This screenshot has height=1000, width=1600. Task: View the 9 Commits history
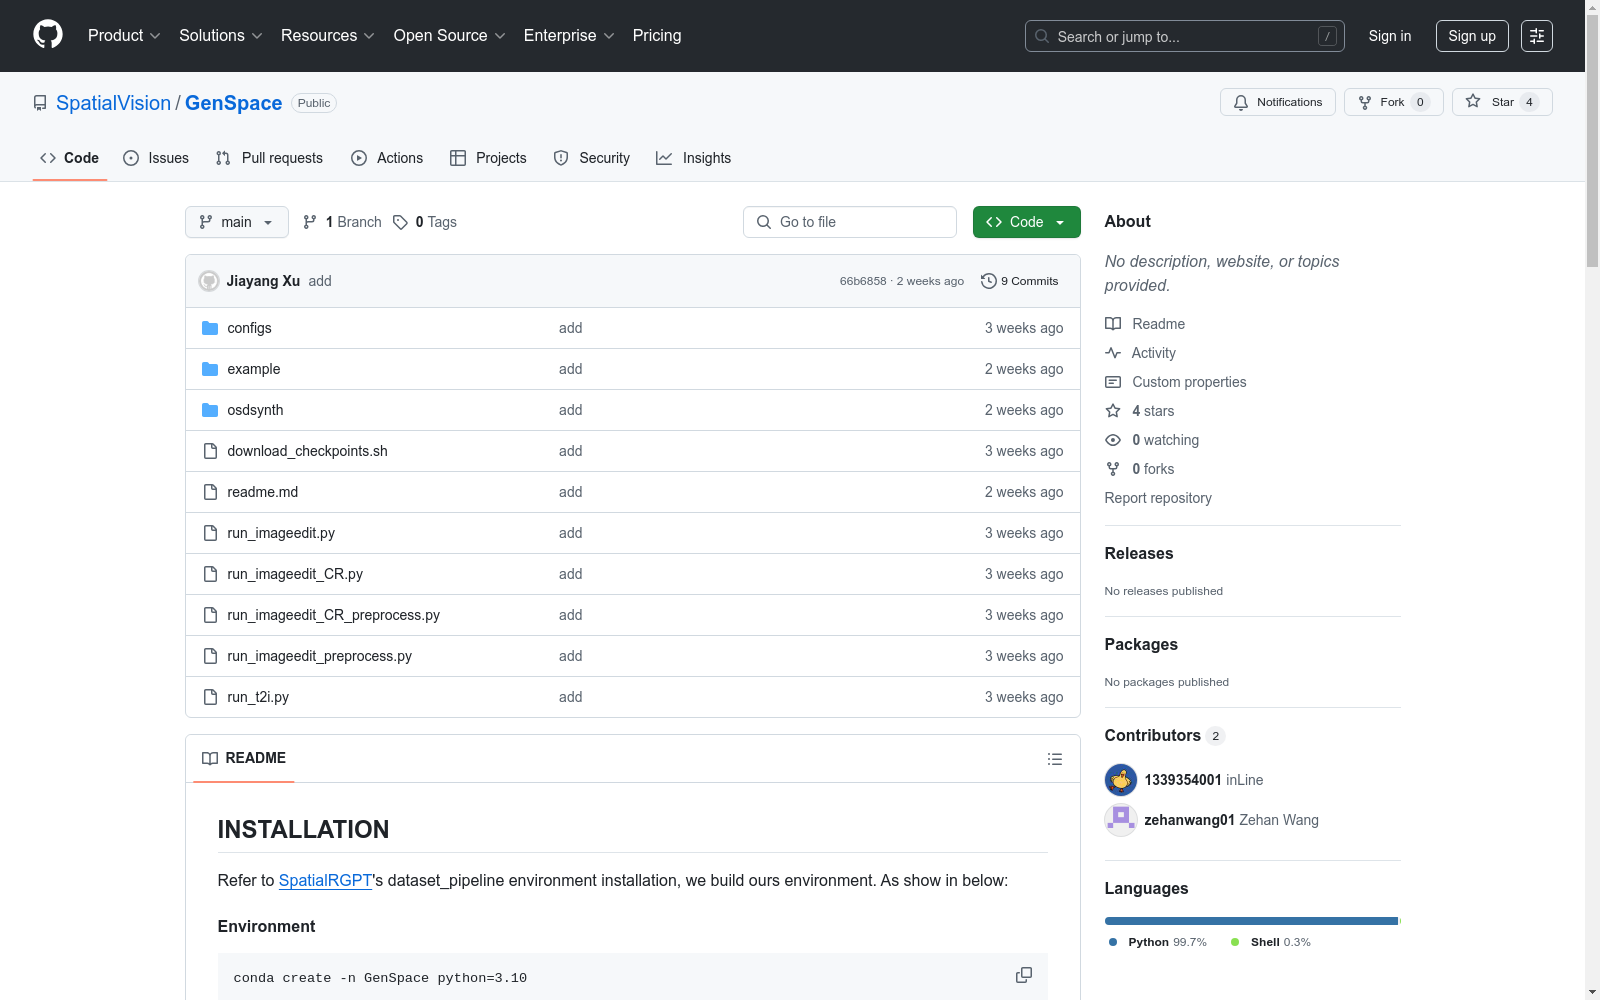(1020, 281)
